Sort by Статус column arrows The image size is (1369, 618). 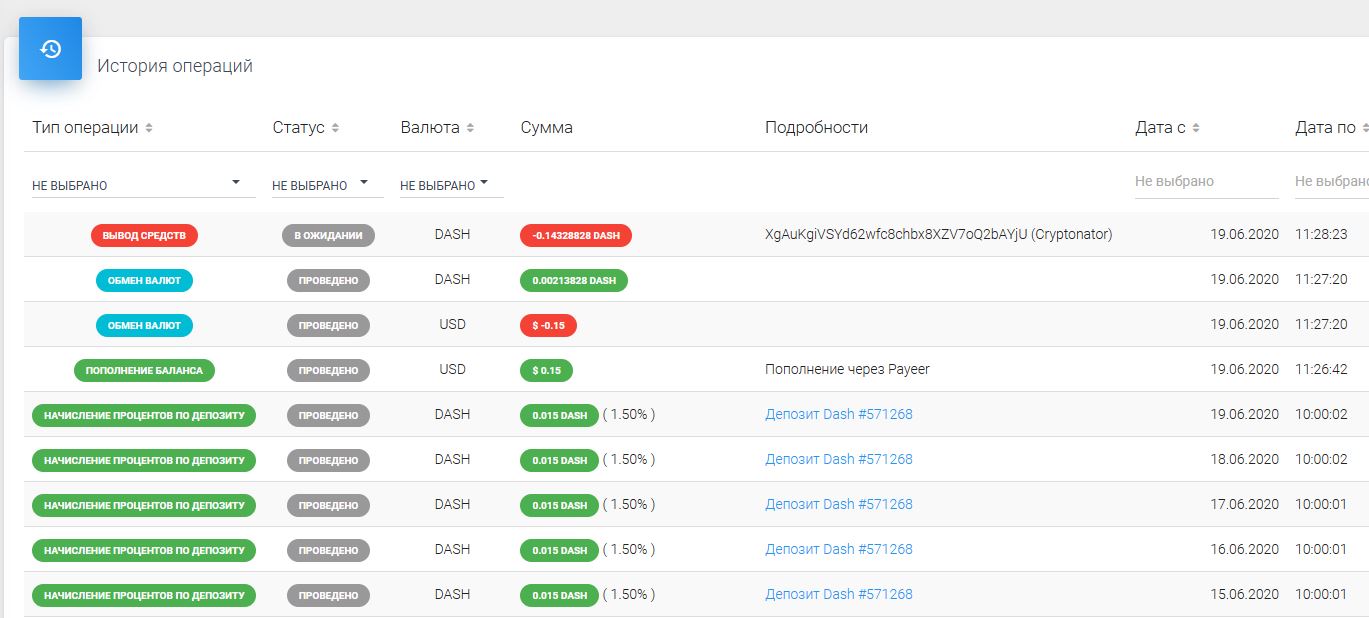(x=336, y=128)
